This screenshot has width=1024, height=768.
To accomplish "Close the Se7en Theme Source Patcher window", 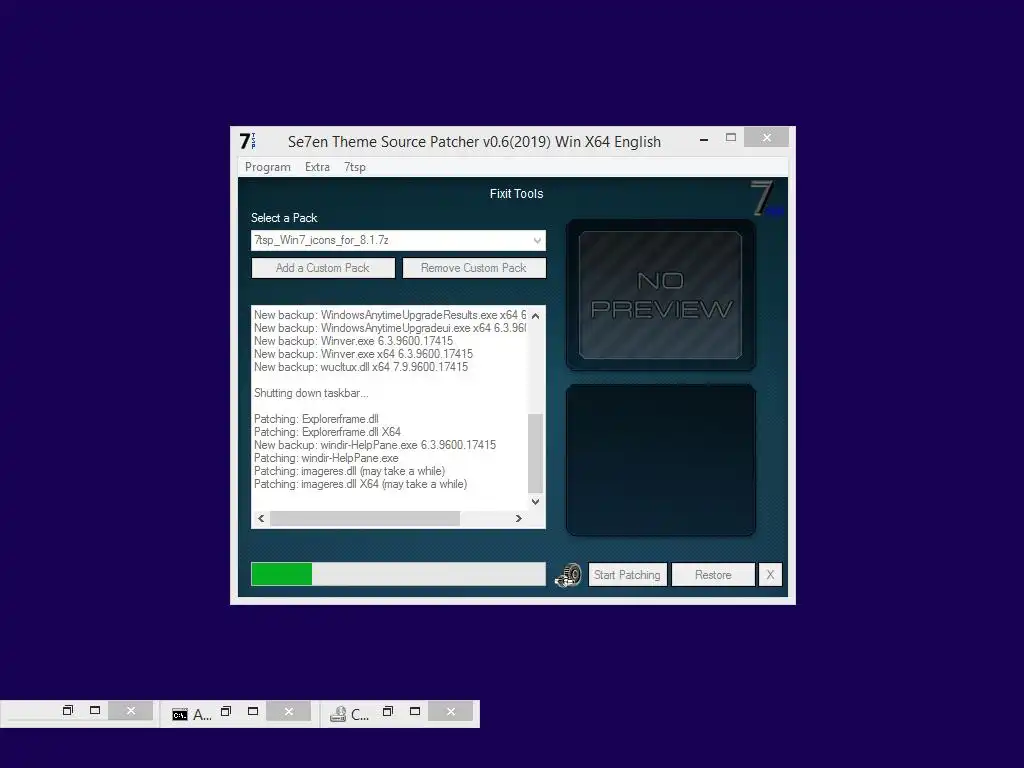I will click(766, 138).
